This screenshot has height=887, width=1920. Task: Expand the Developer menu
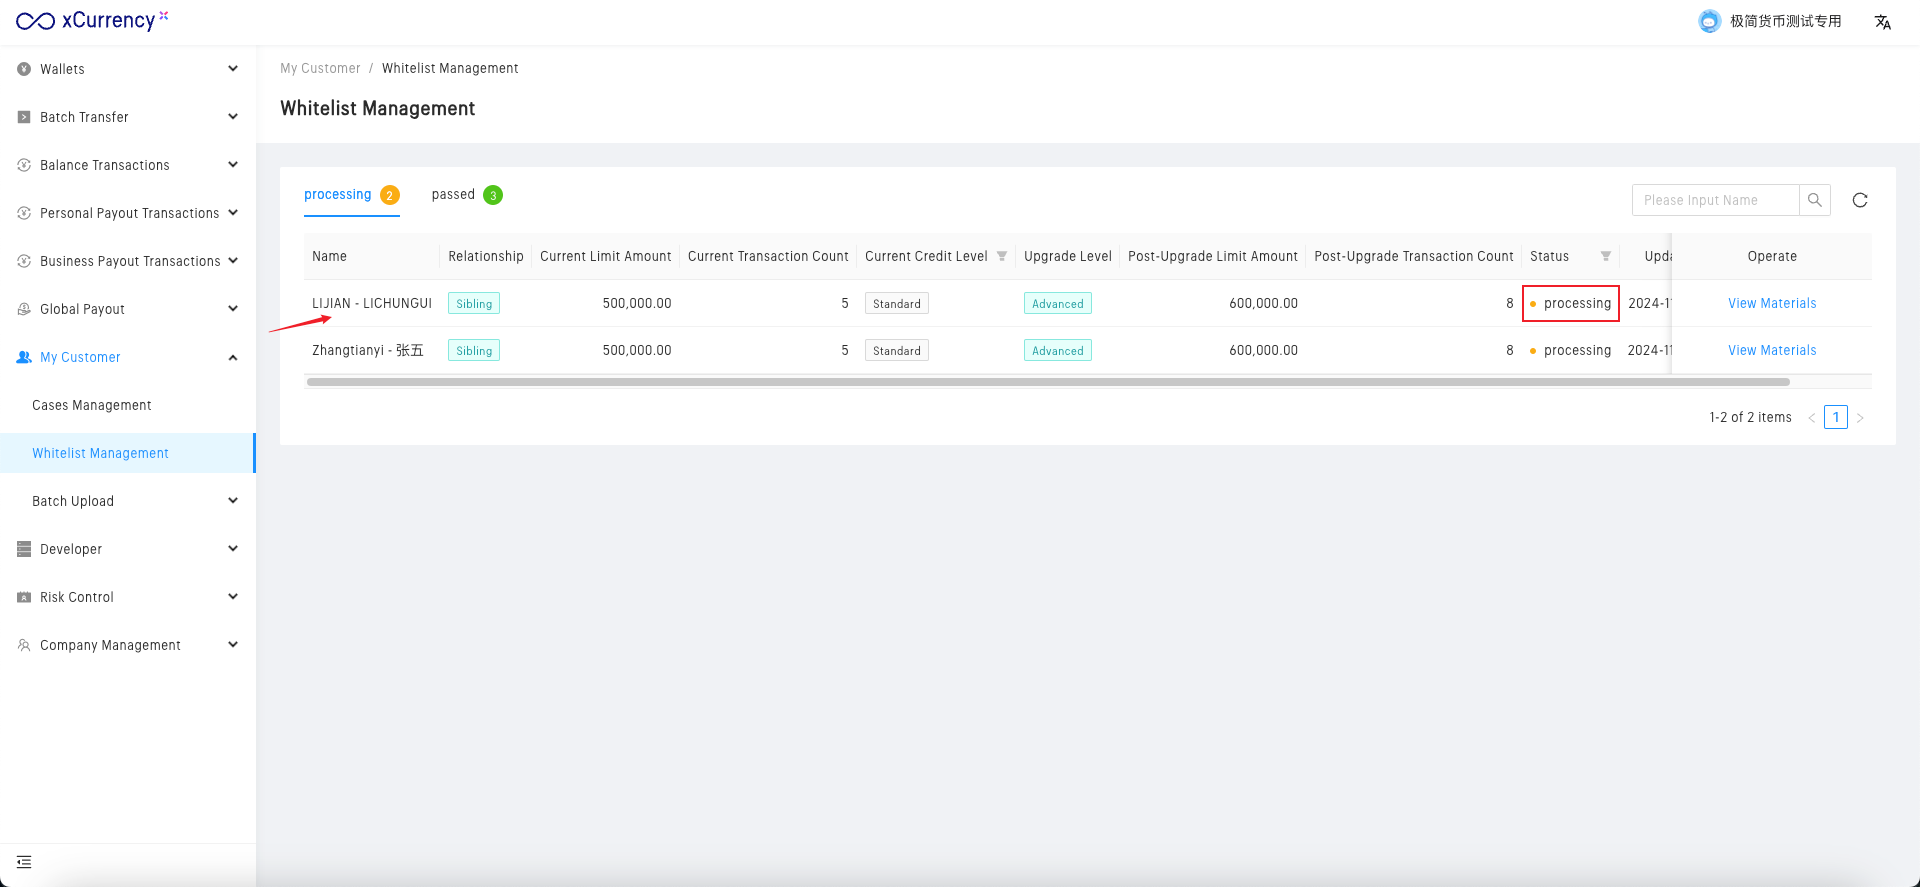click(233, 549)
